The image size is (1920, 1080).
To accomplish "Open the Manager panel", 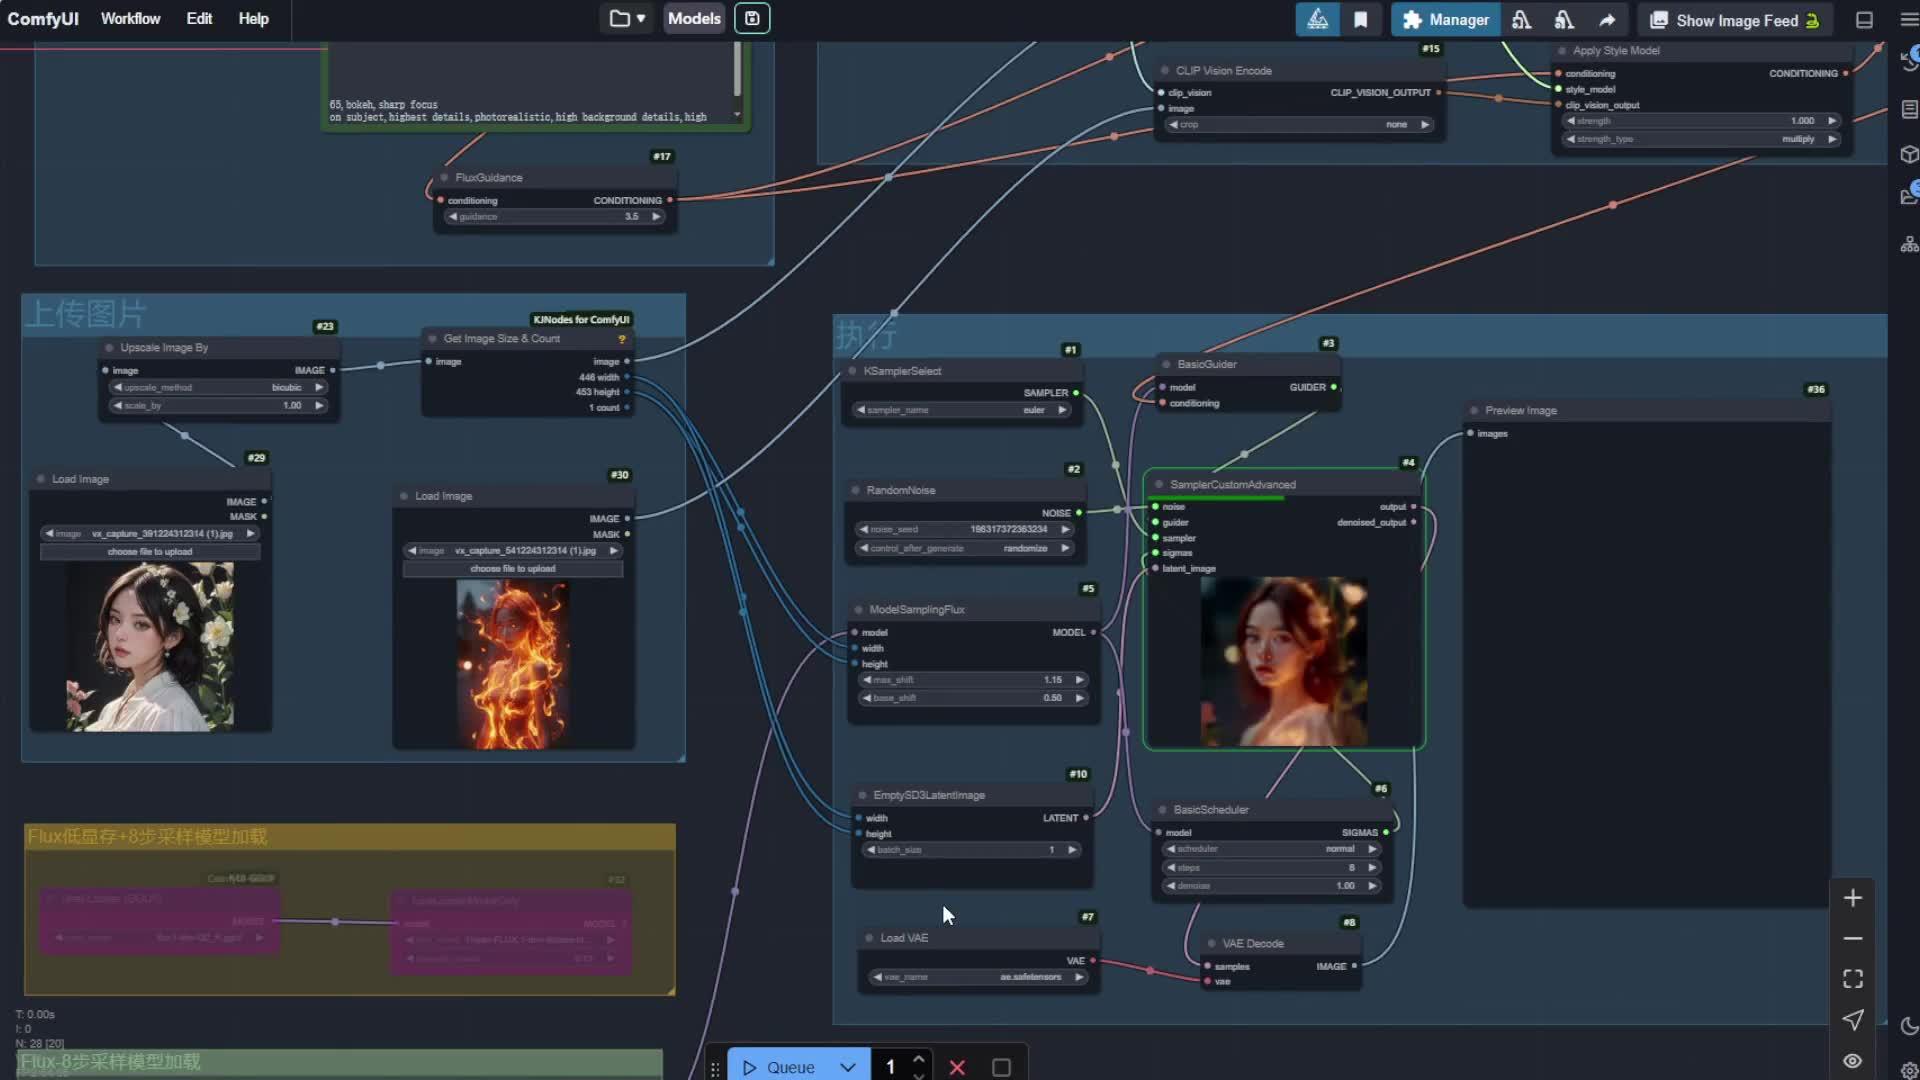I will [x=1444, y=19].
